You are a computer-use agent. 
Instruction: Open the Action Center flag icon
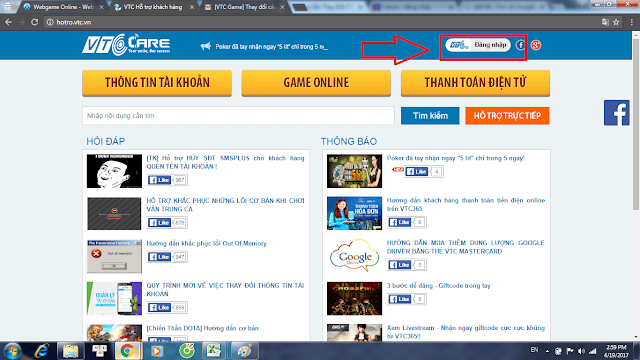tap(570, 351)
